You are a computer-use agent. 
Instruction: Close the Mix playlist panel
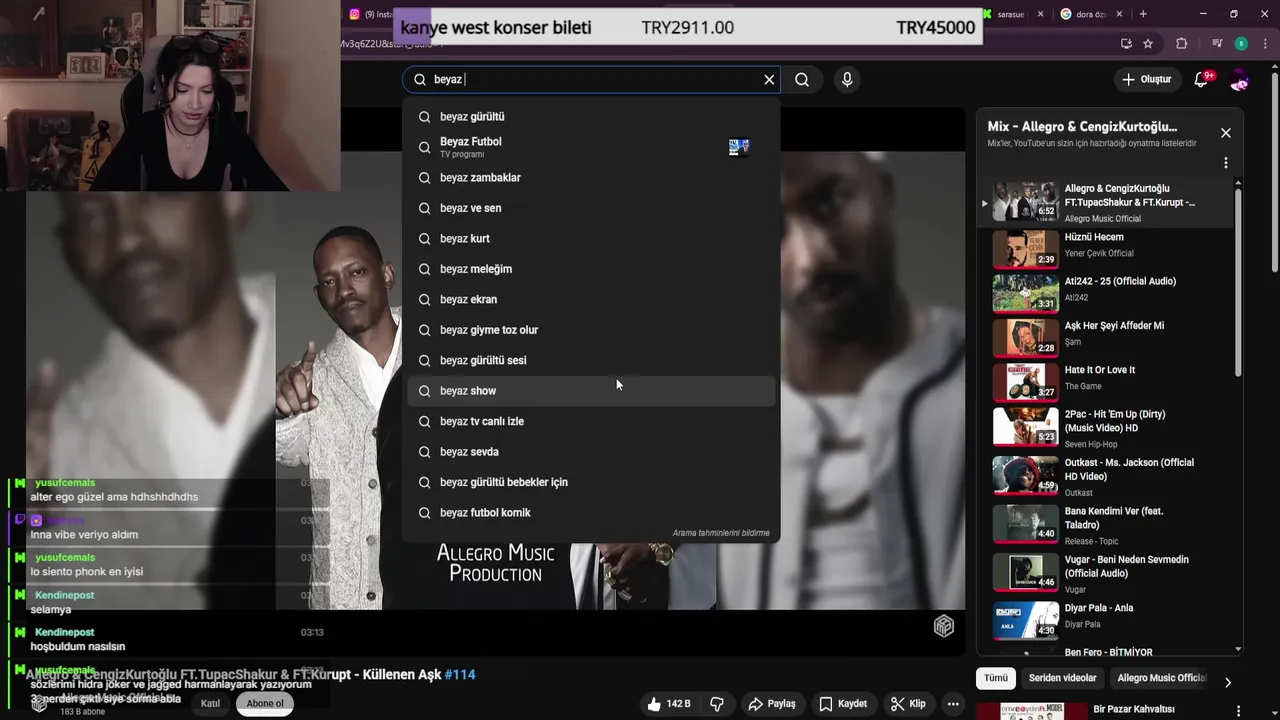click(x=1225, y=133)
